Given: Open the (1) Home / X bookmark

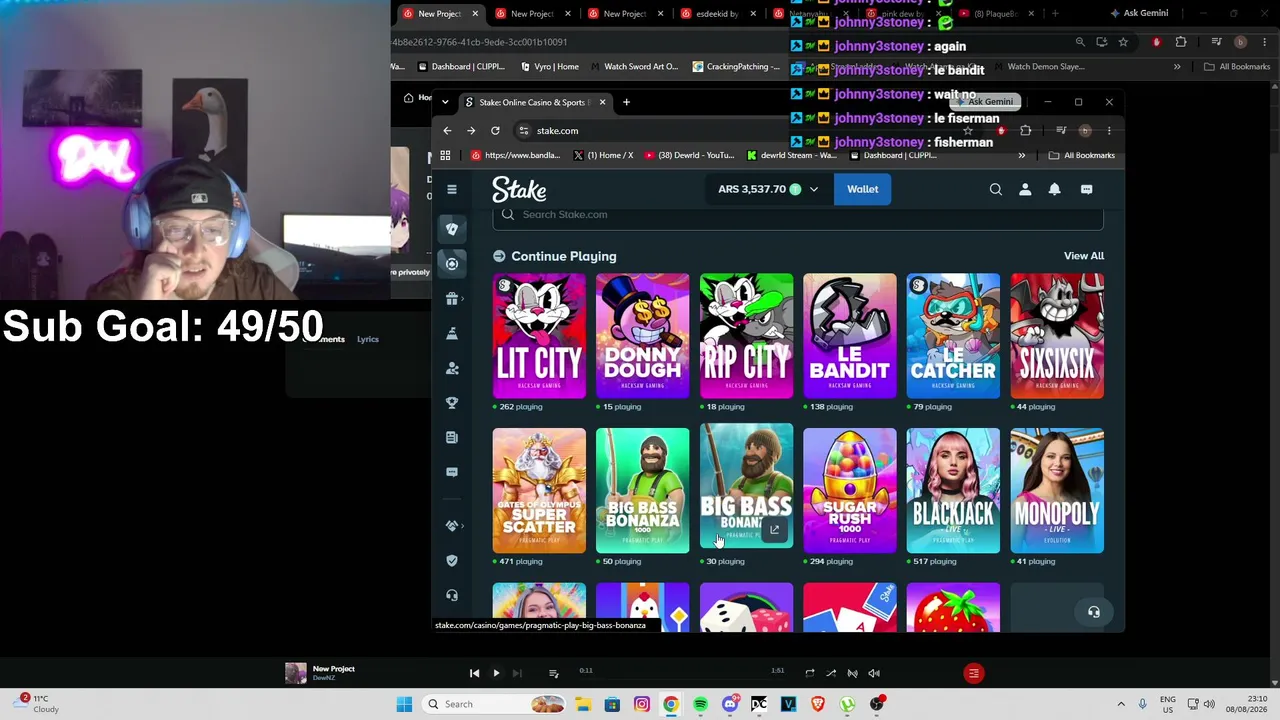Looking at the screenshot, I should pyautogui.click(x=603, y=155).
